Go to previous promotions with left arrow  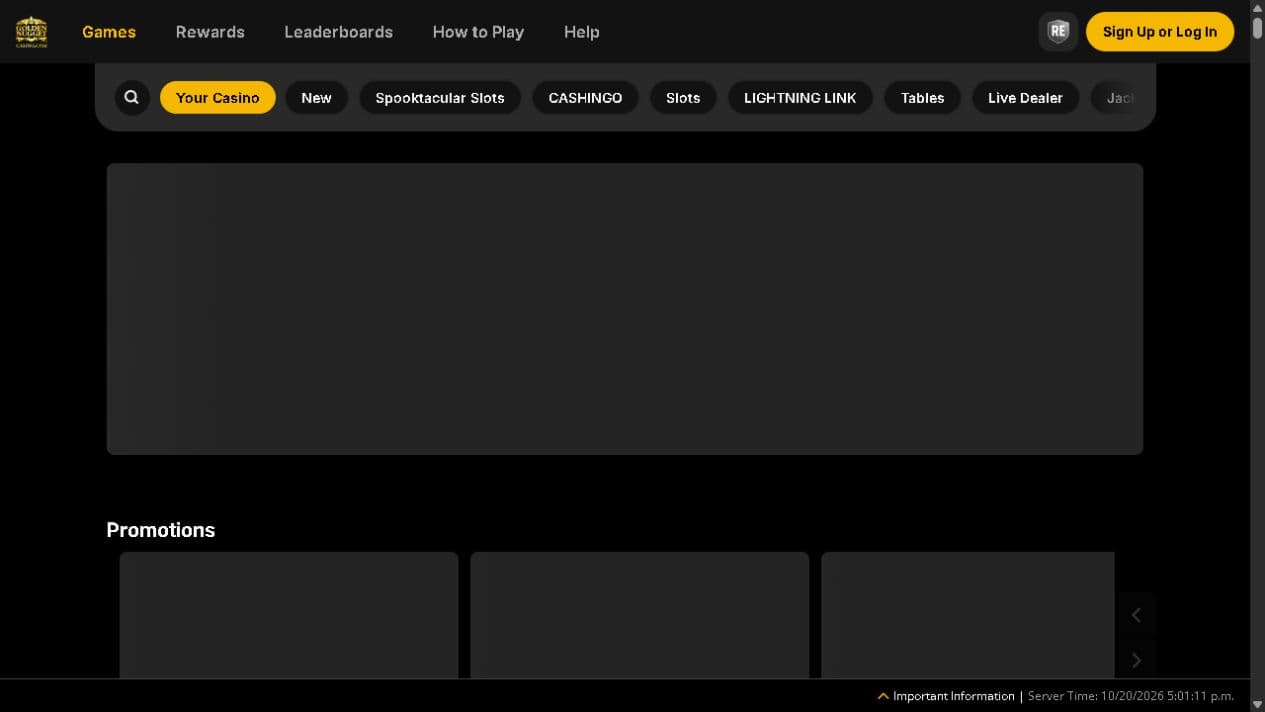click(x=1136, y=615)
